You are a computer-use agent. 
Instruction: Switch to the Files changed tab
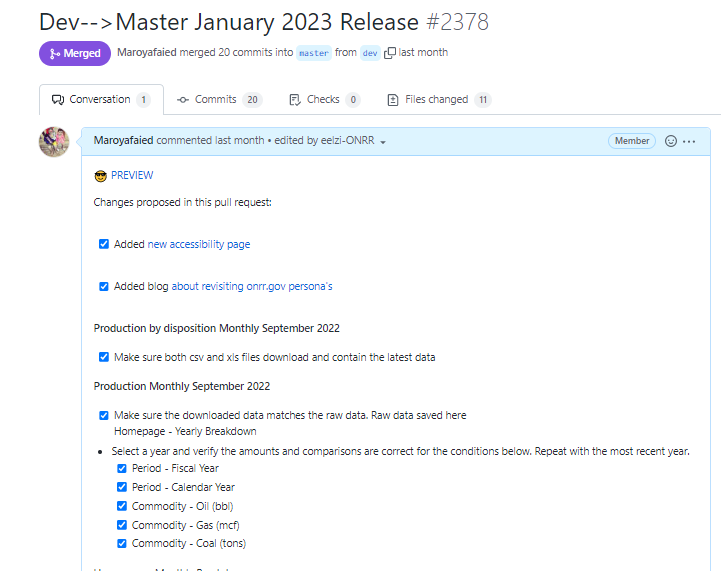439,99
